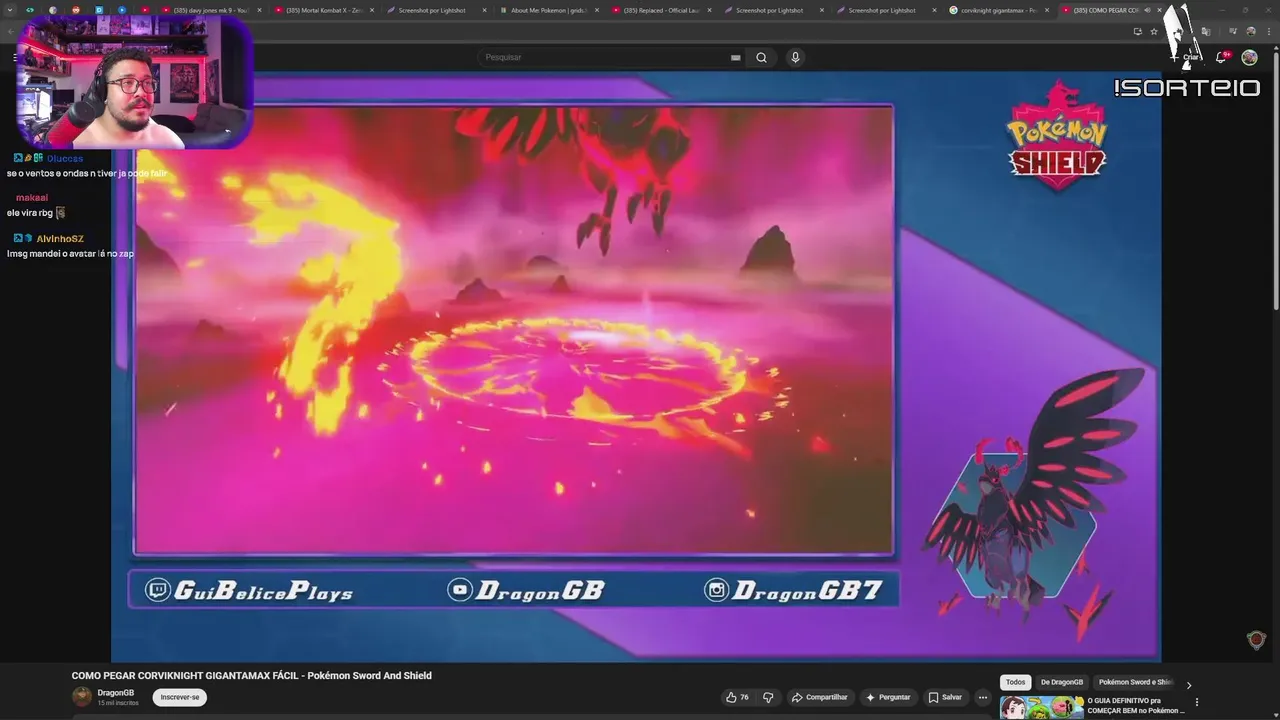Switch to the Replaced - Official Launch tab
Viewport: 1280px width, 720px height.
660,10
